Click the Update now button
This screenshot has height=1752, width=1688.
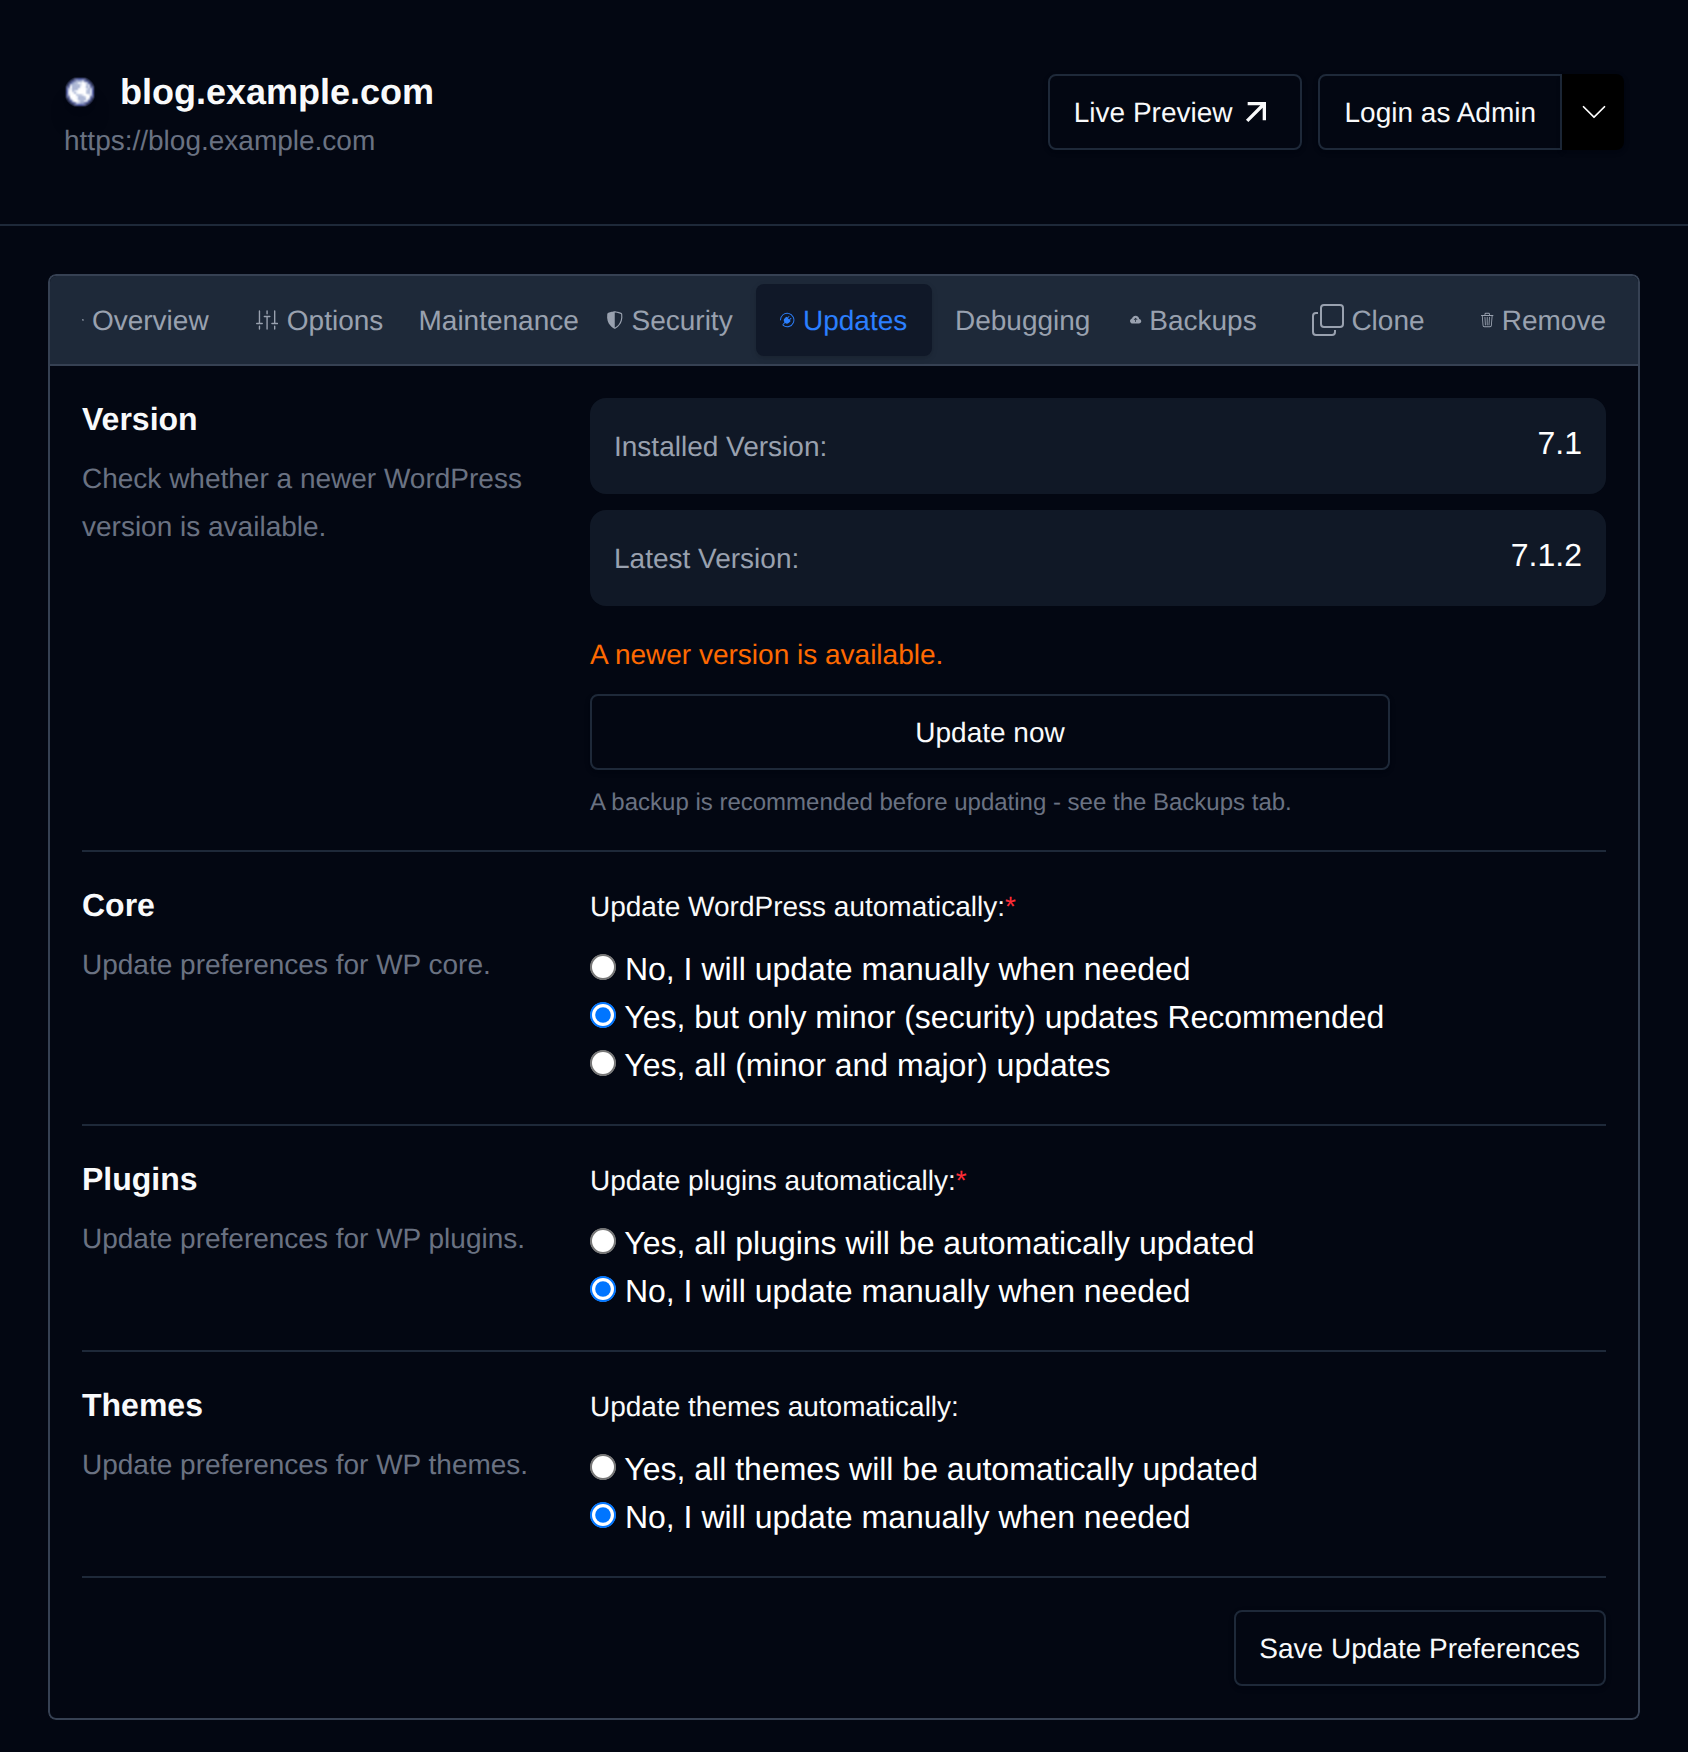(989, 732)
